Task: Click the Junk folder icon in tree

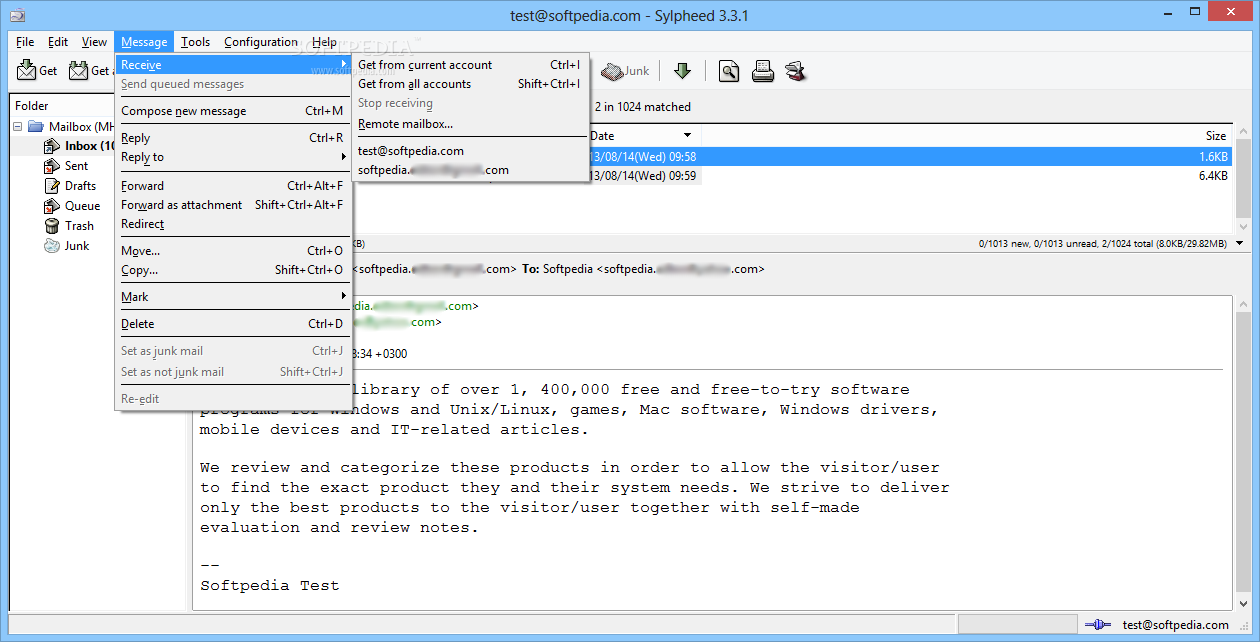Action: pos(52,246)
